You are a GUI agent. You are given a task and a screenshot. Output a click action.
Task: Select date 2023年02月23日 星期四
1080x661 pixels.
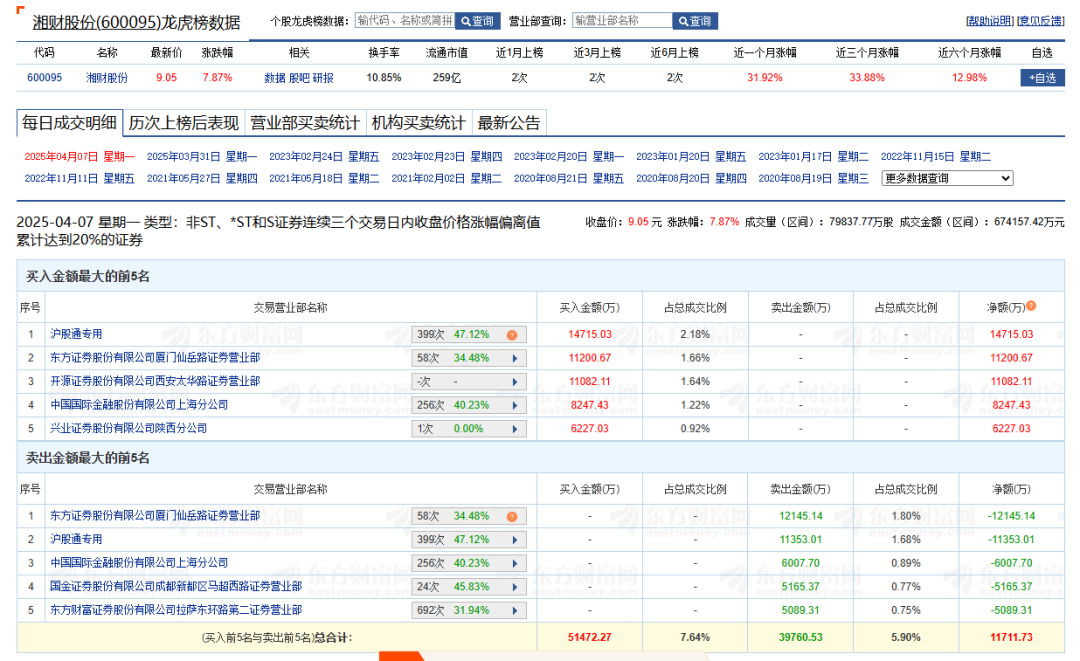[446, 157]
